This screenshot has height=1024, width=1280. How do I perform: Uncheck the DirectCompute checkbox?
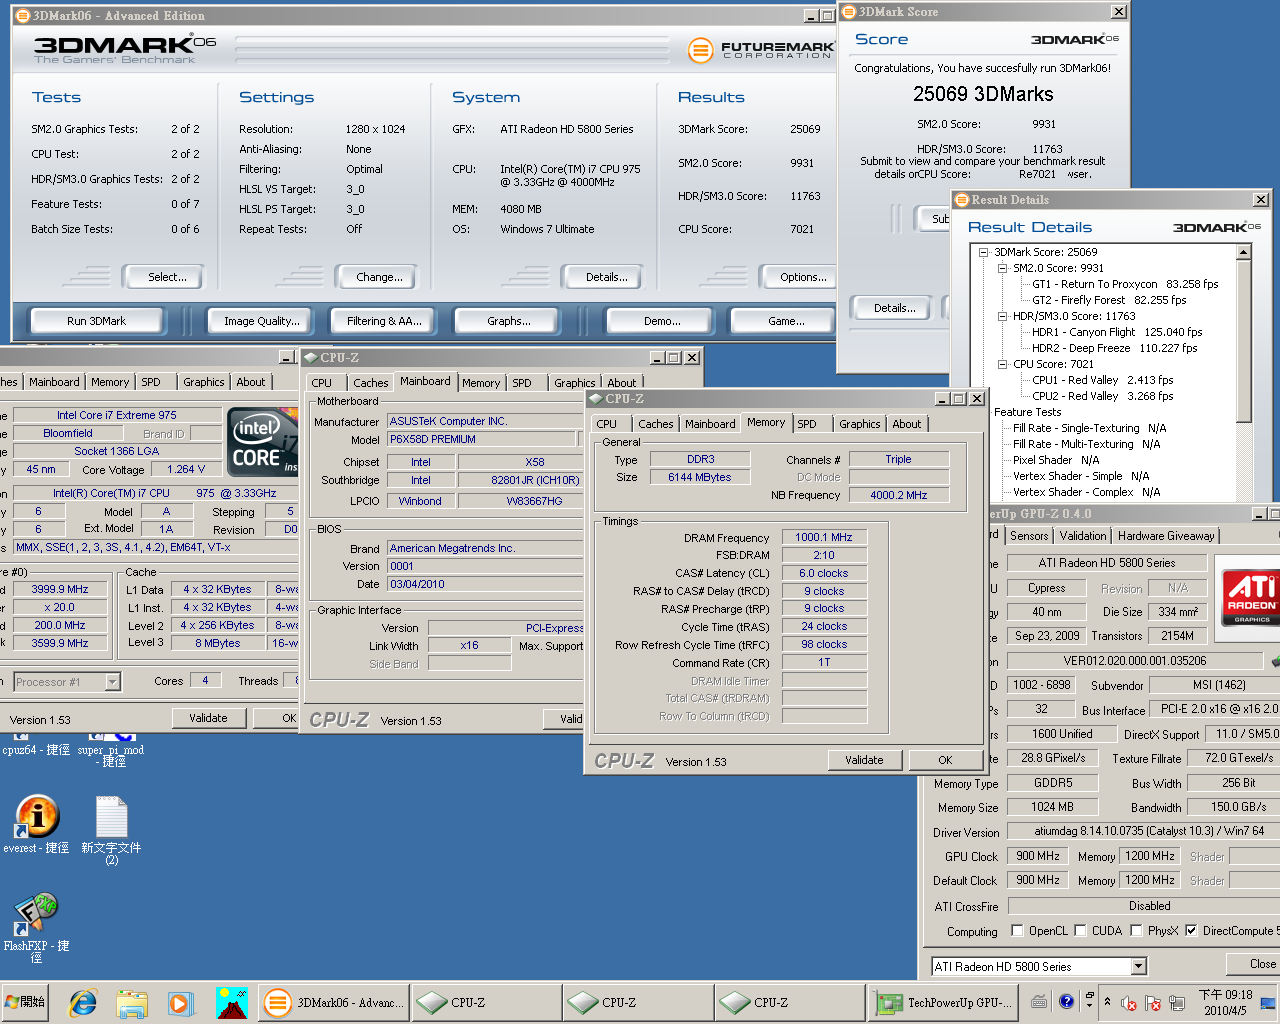1190,931
